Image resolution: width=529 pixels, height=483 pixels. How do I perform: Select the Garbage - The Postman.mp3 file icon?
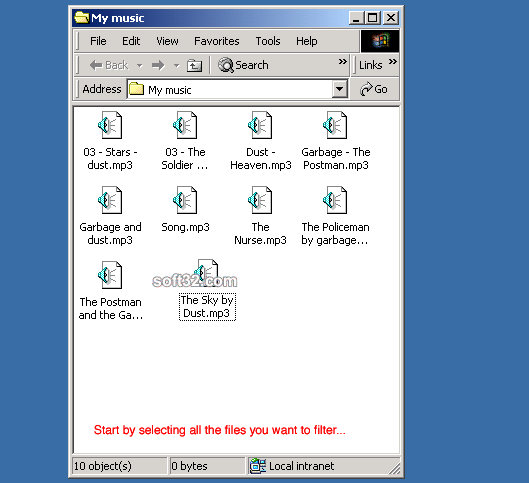tap(335, 125)
